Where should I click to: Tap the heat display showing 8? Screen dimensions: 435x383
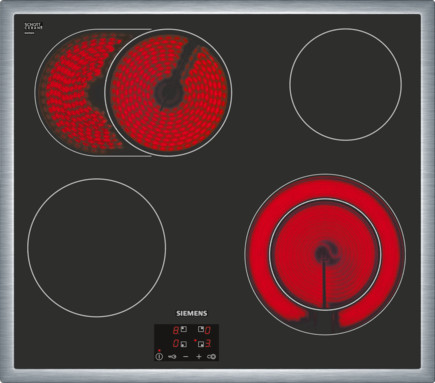[x=176, y=330]
